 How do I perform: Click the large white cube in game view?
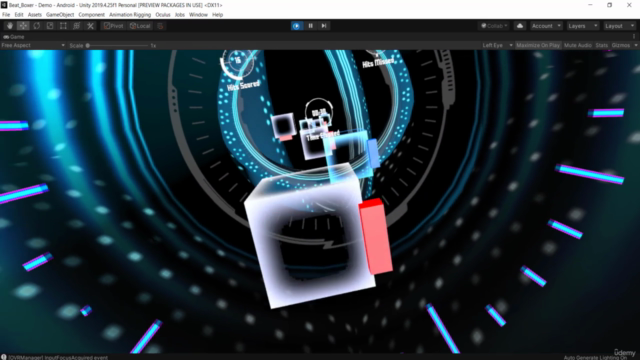coord(309,236)
